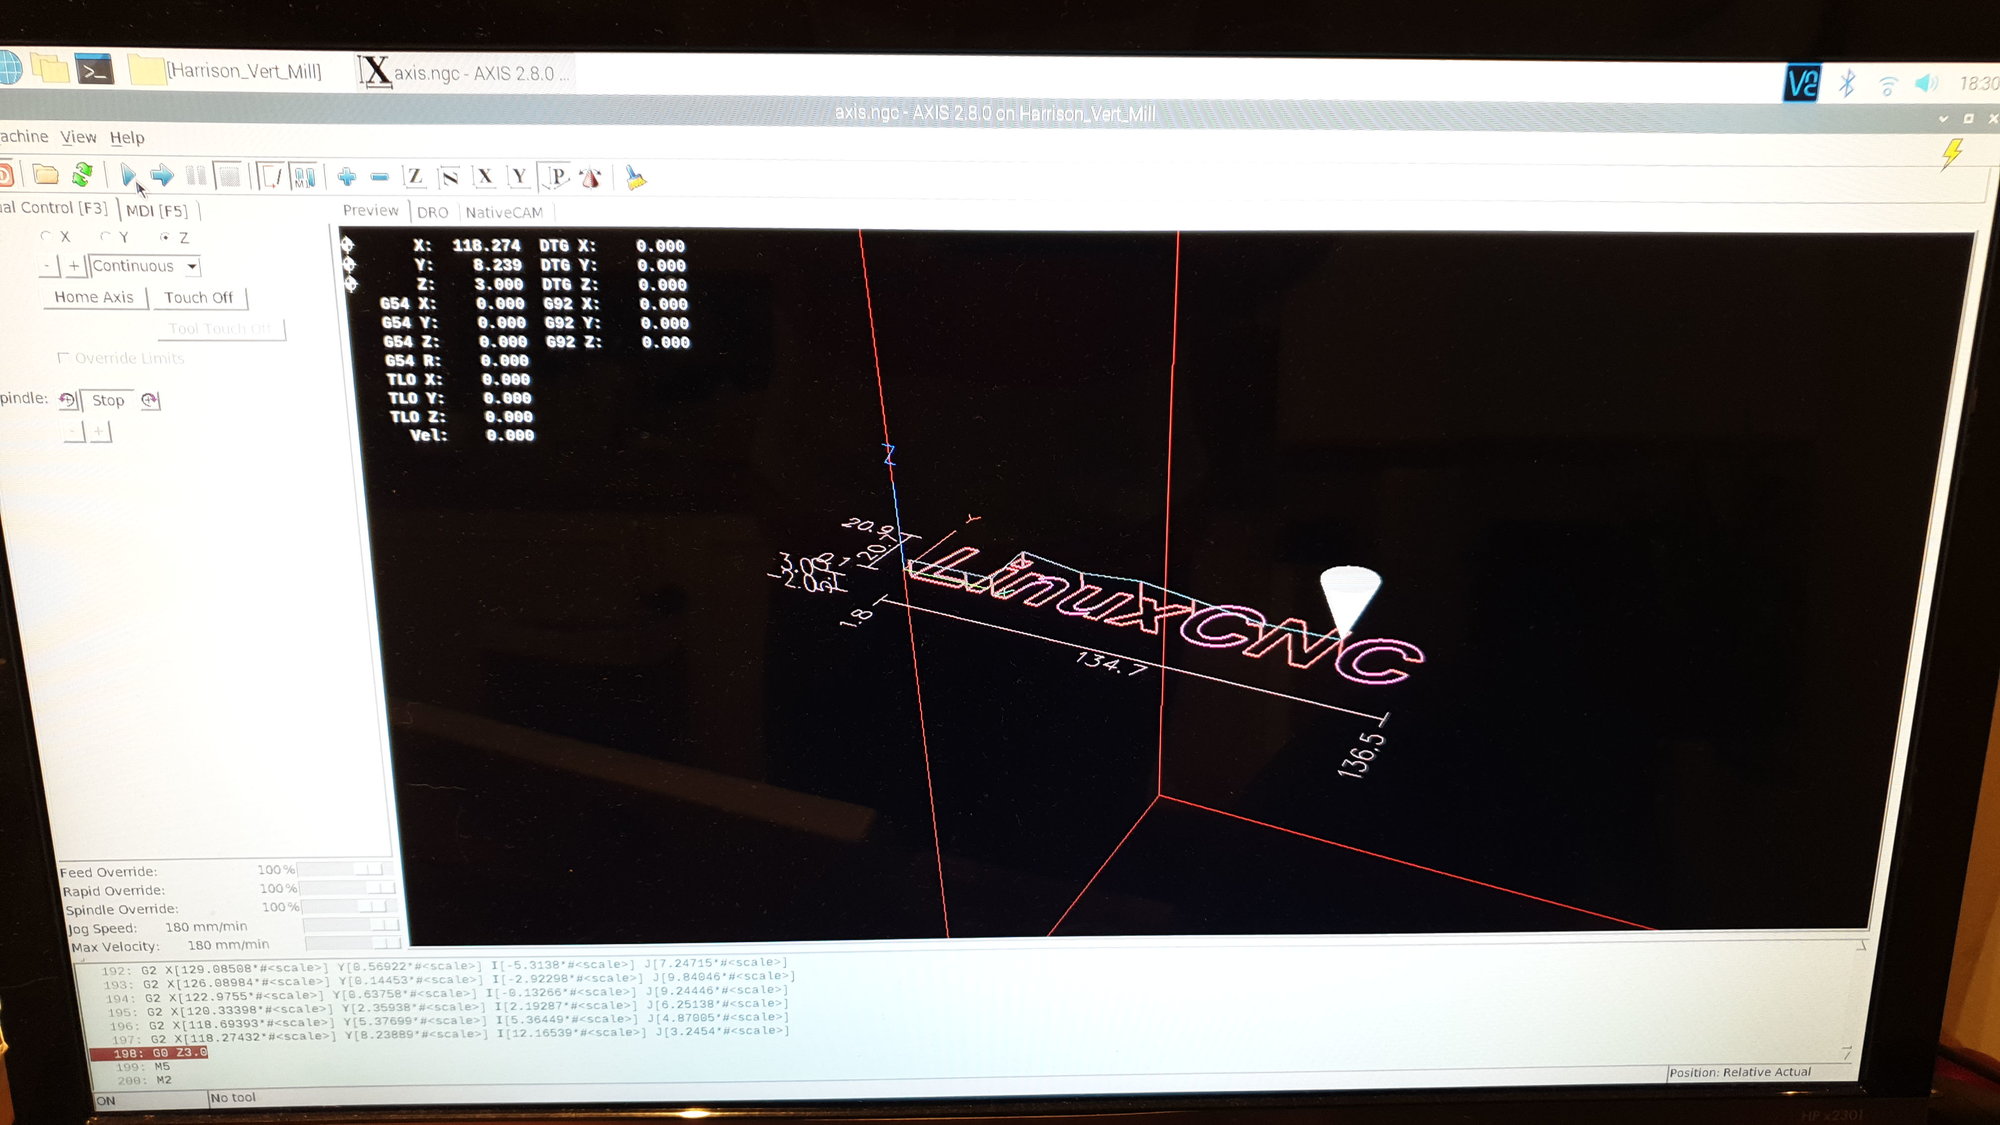Step to next line with arrow icon
This screenshot has height=1125, width=2000.
(x=162, y=176)
